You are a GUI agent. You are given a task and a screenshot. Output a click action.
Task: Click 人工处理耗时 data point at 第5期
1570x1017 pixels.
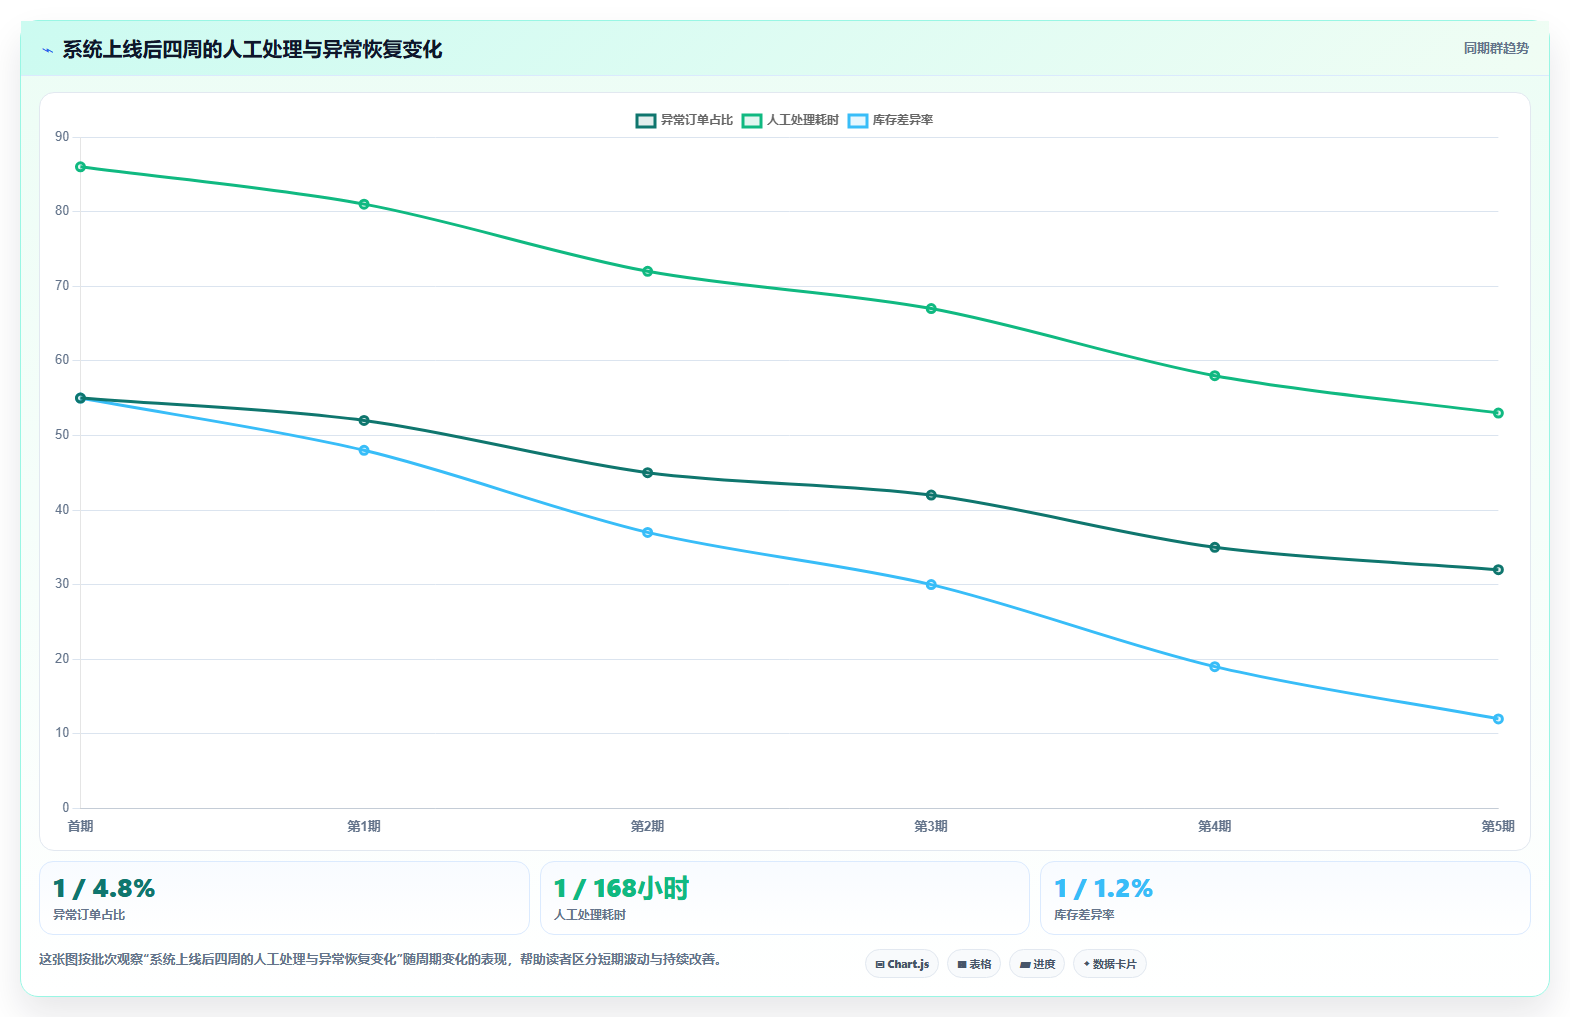click(1498, 413)
